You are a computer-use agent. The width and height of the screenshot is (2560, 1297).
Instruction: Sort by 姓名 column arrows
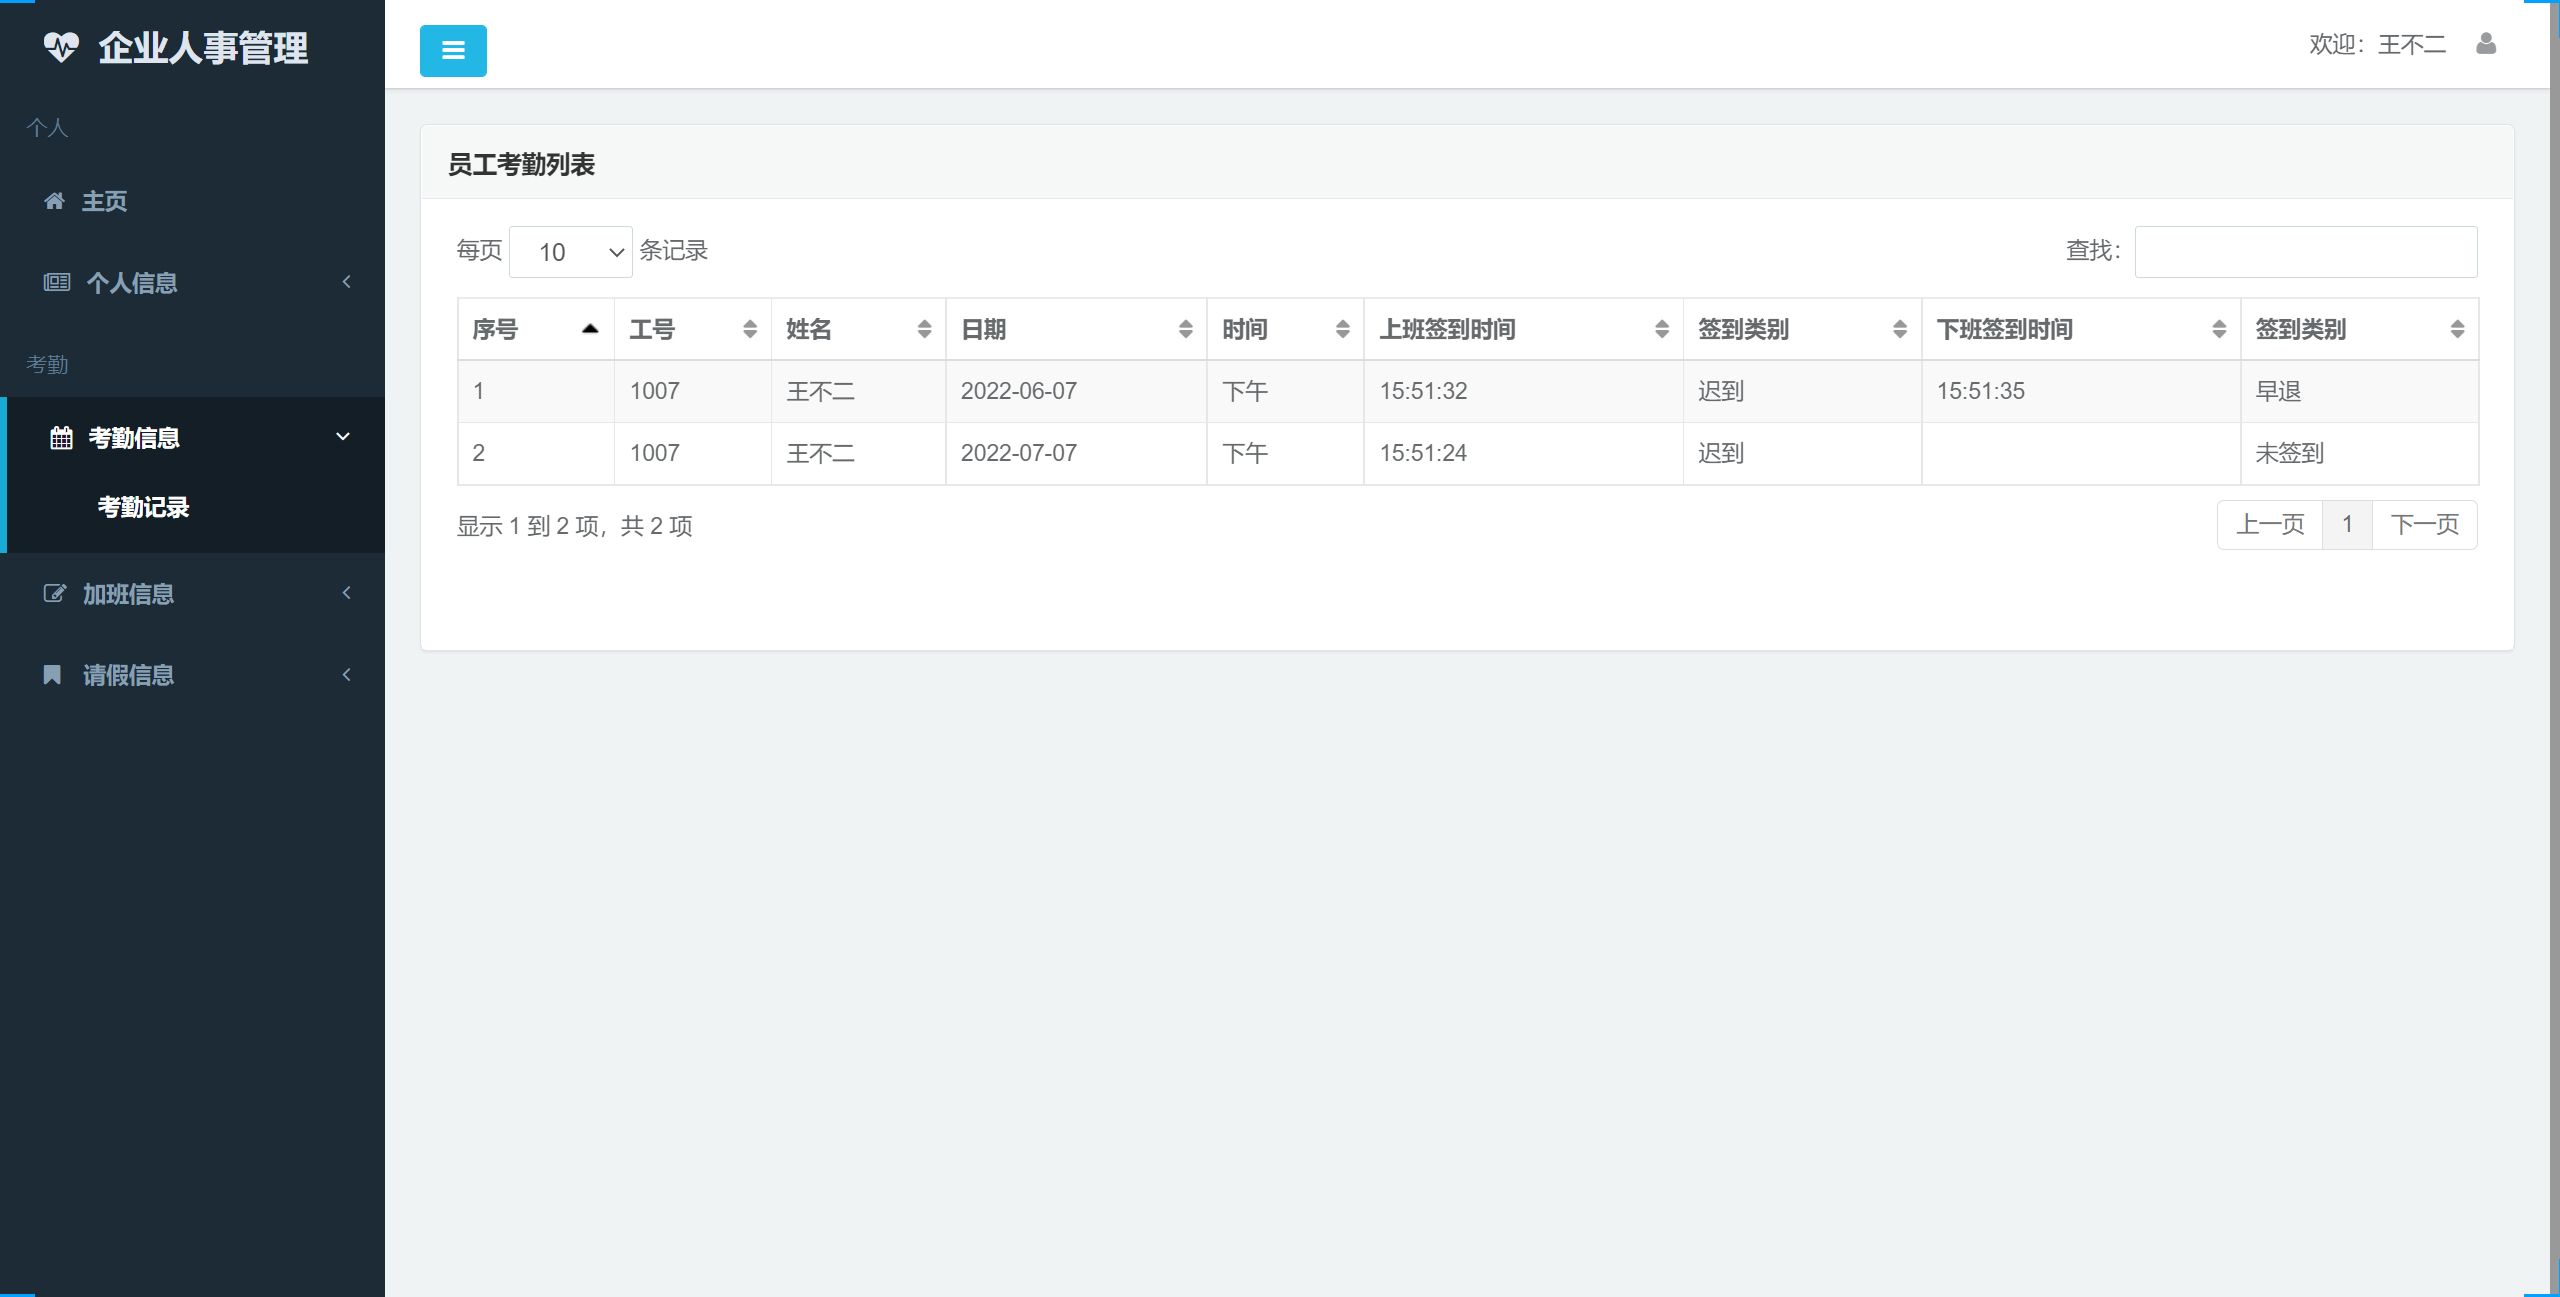[x=925, y=329]
